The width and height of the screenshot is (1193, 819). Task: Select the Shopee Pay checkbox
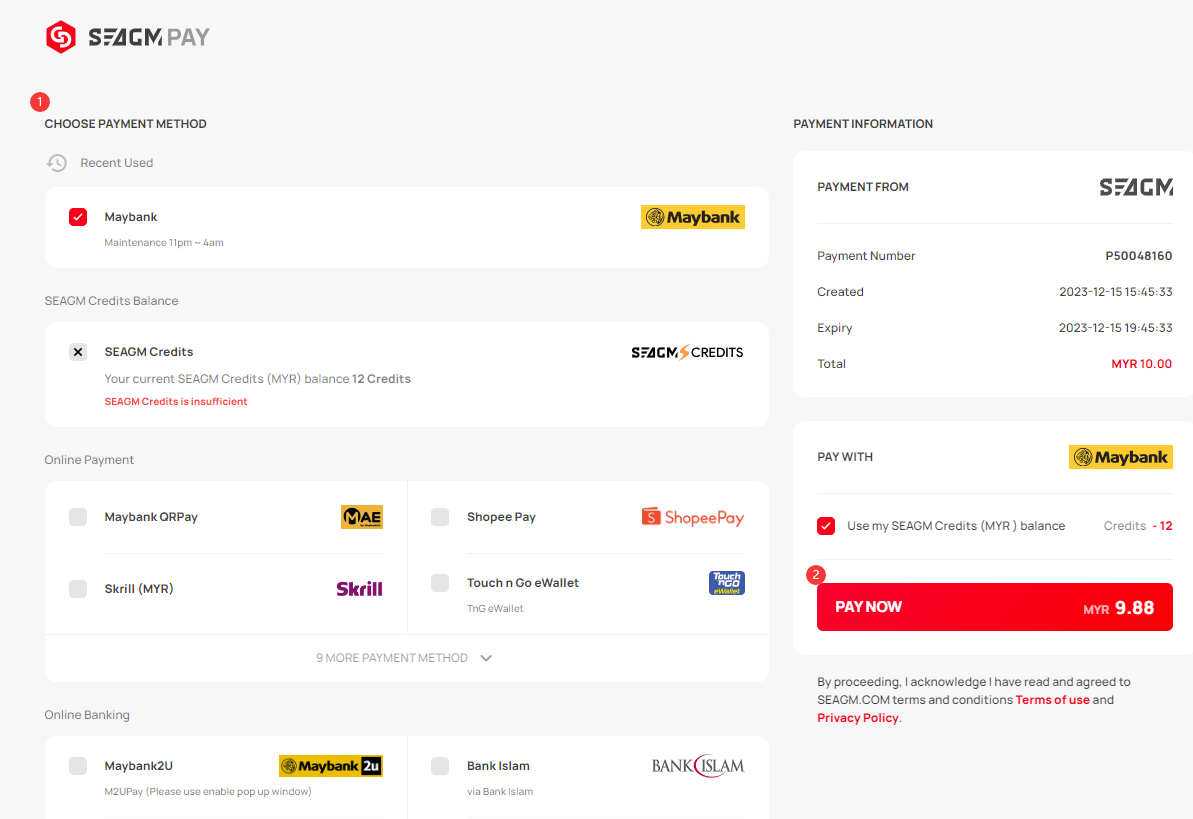[440, 517]
